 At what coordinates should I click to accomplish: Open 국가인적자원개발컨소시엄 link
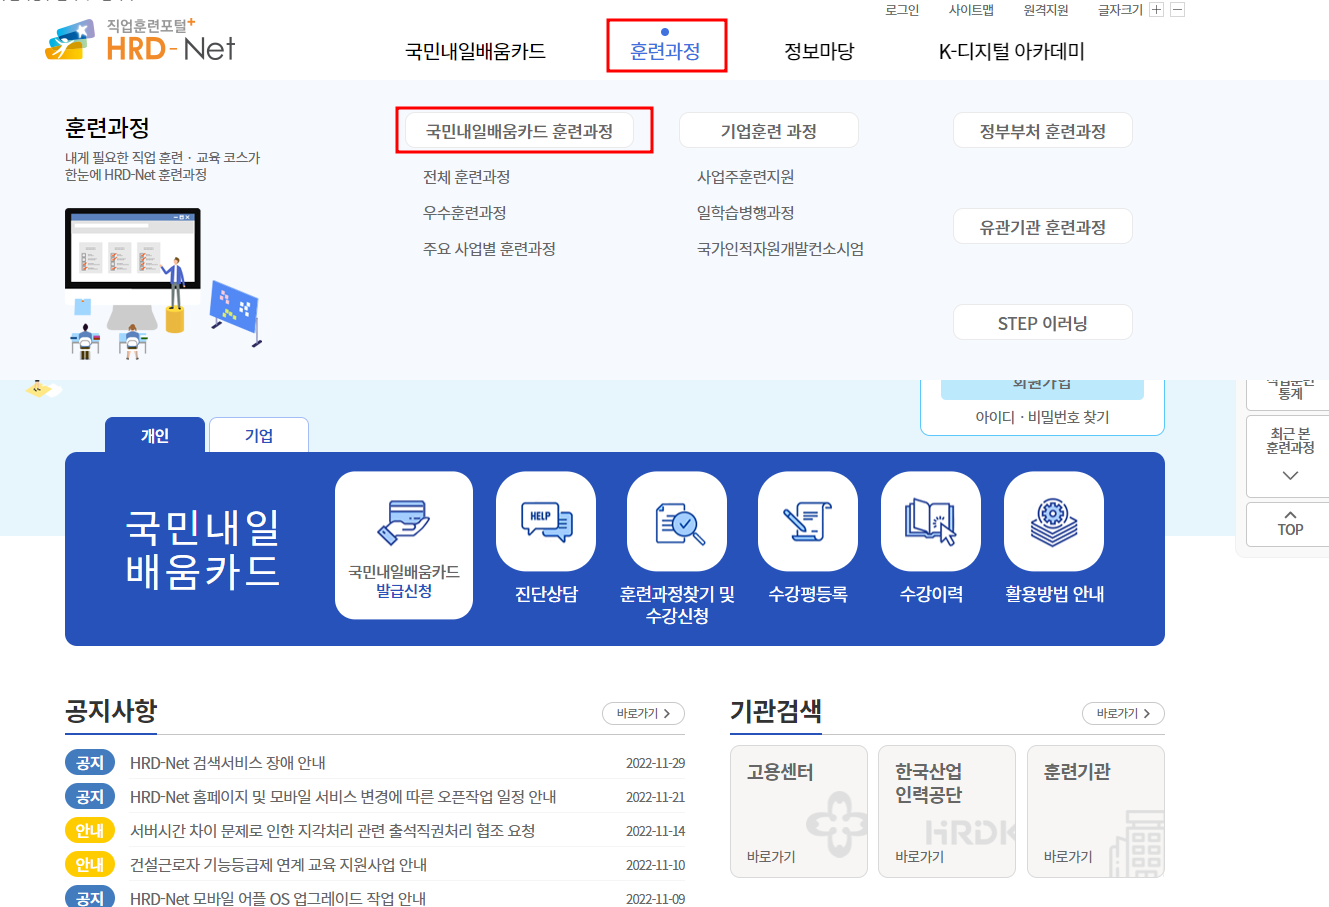(x=781, y=249)
